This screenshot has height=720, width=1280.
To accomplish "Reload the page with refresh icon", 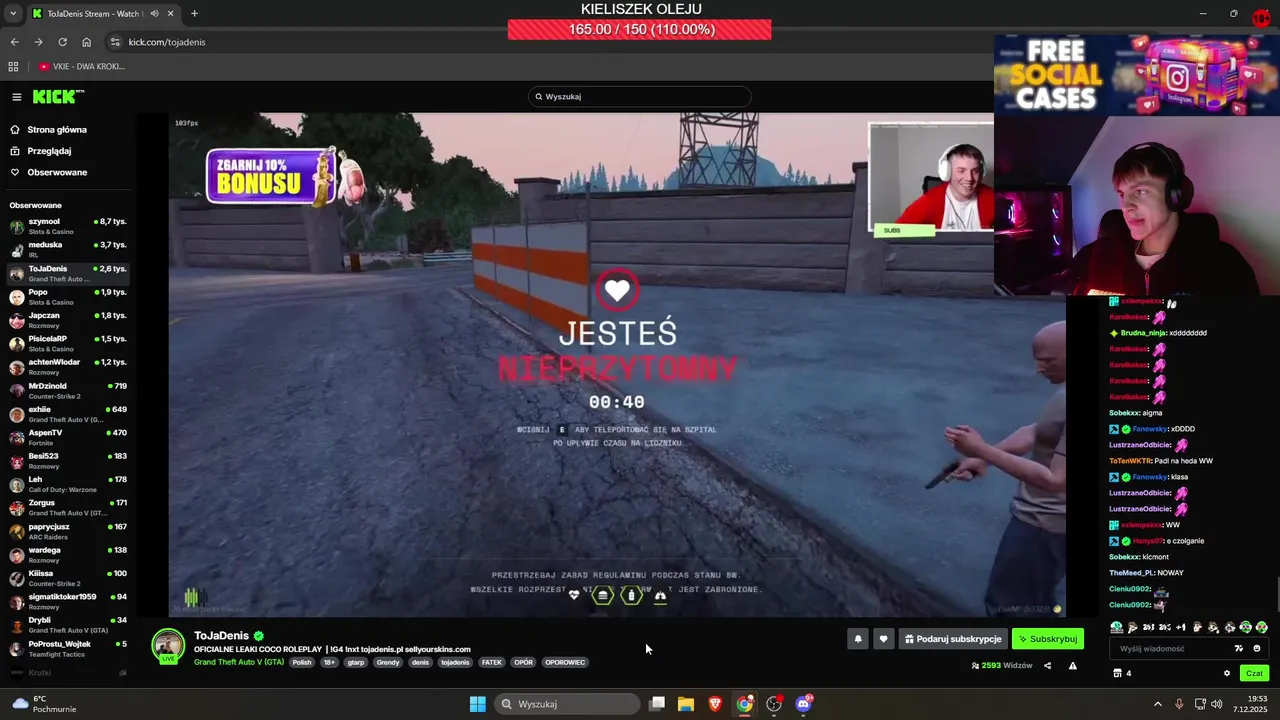I will click(x=62, y=42).
